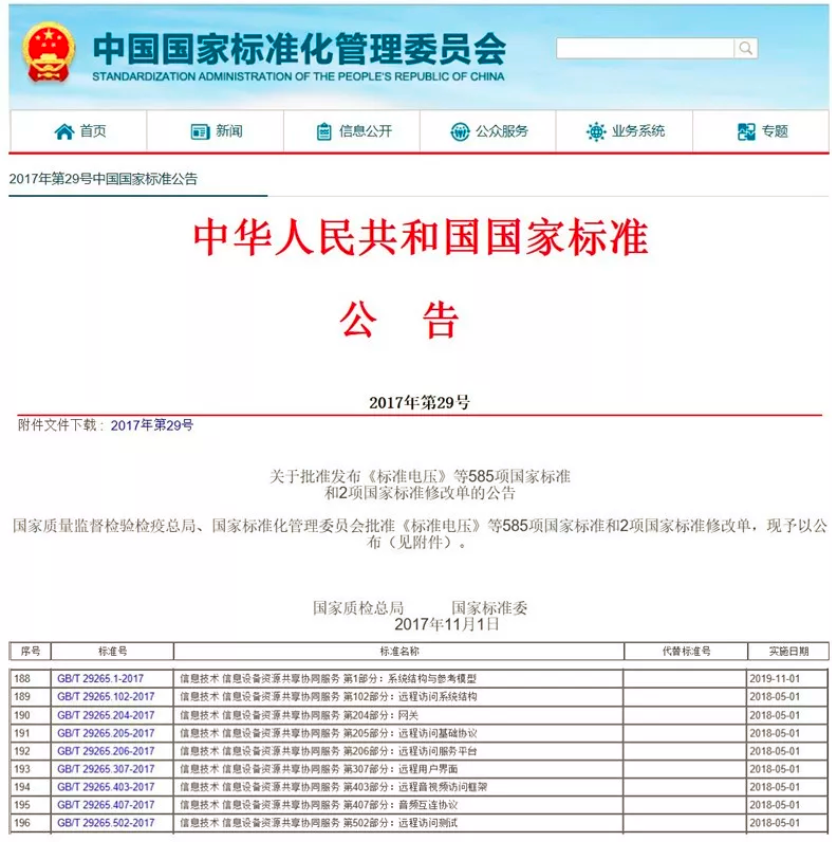Image resolution: width=832 pixels, height=843 pixels.
Task: Click the 标准号 column header
Action: (x=112, y=651)
